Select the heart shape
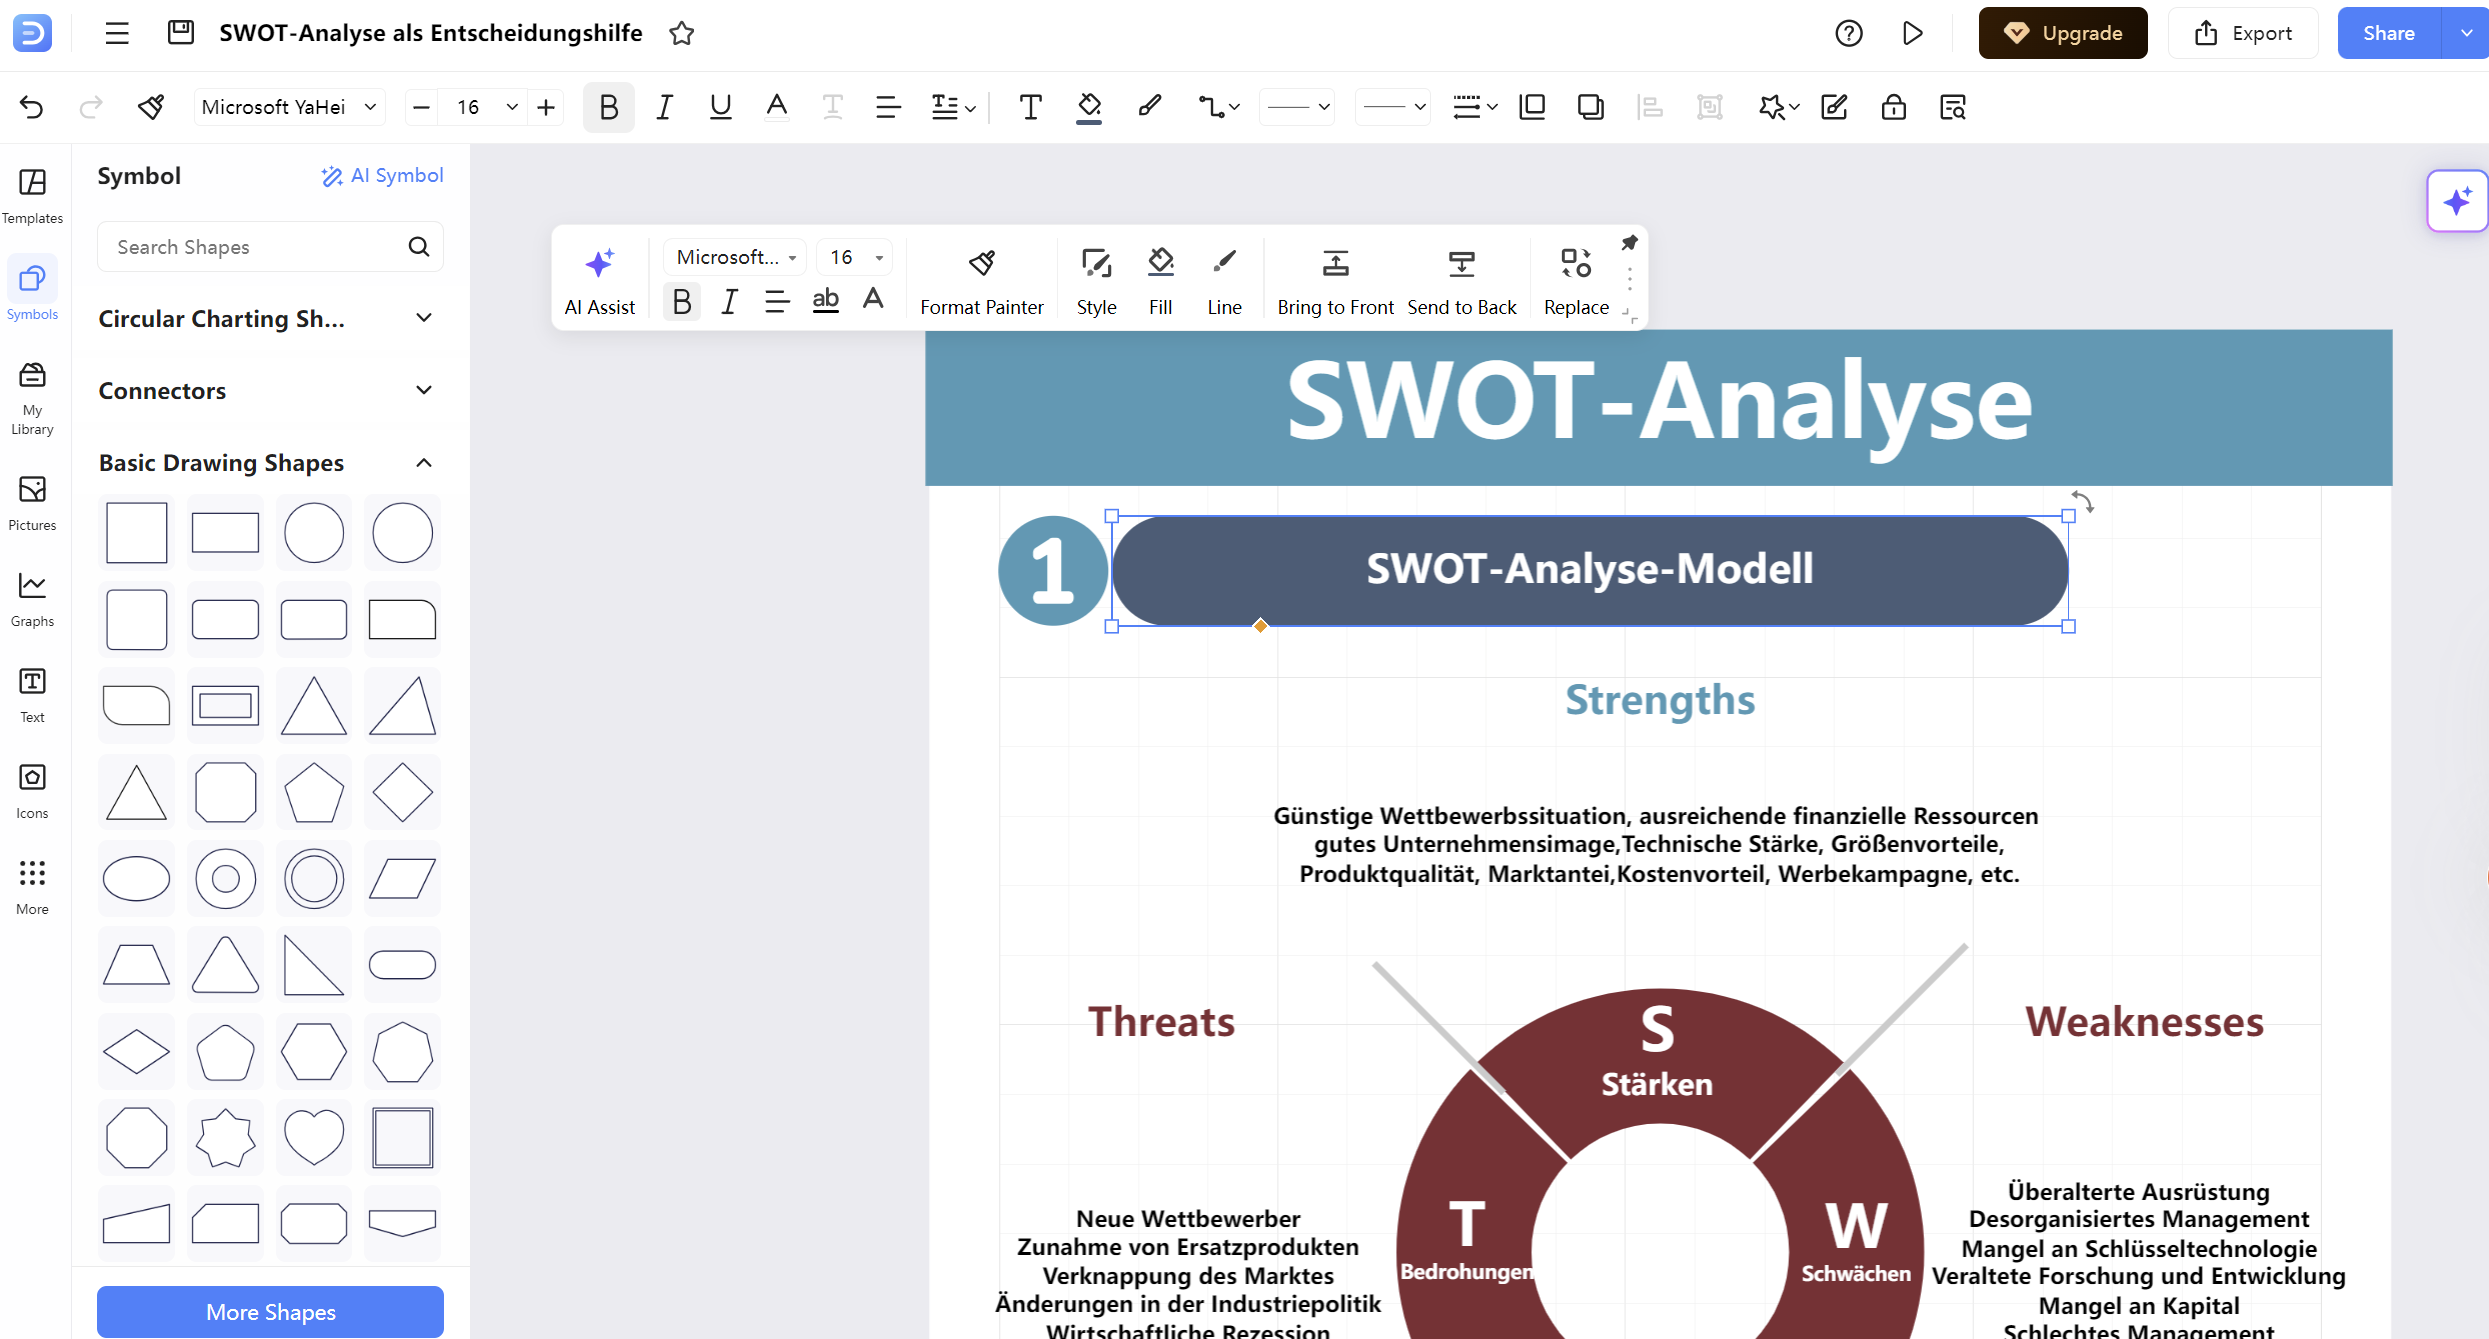The image size is (2489, 1339). 314,1137
